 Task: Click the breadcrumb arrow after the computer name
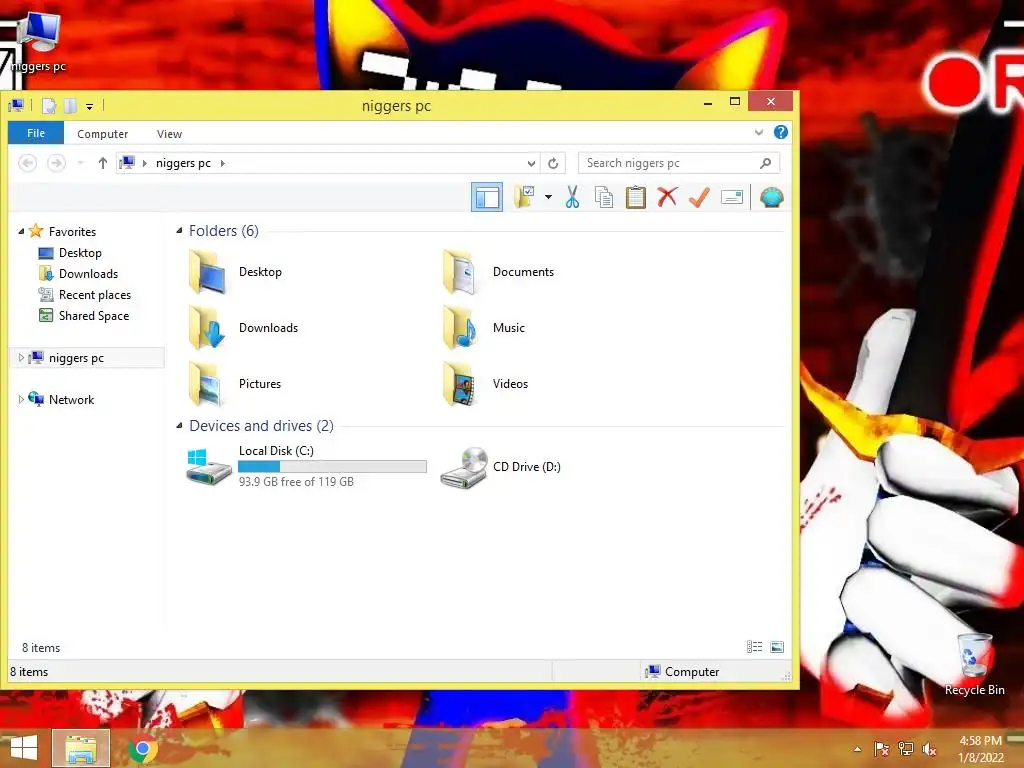[x=223, y=163]
